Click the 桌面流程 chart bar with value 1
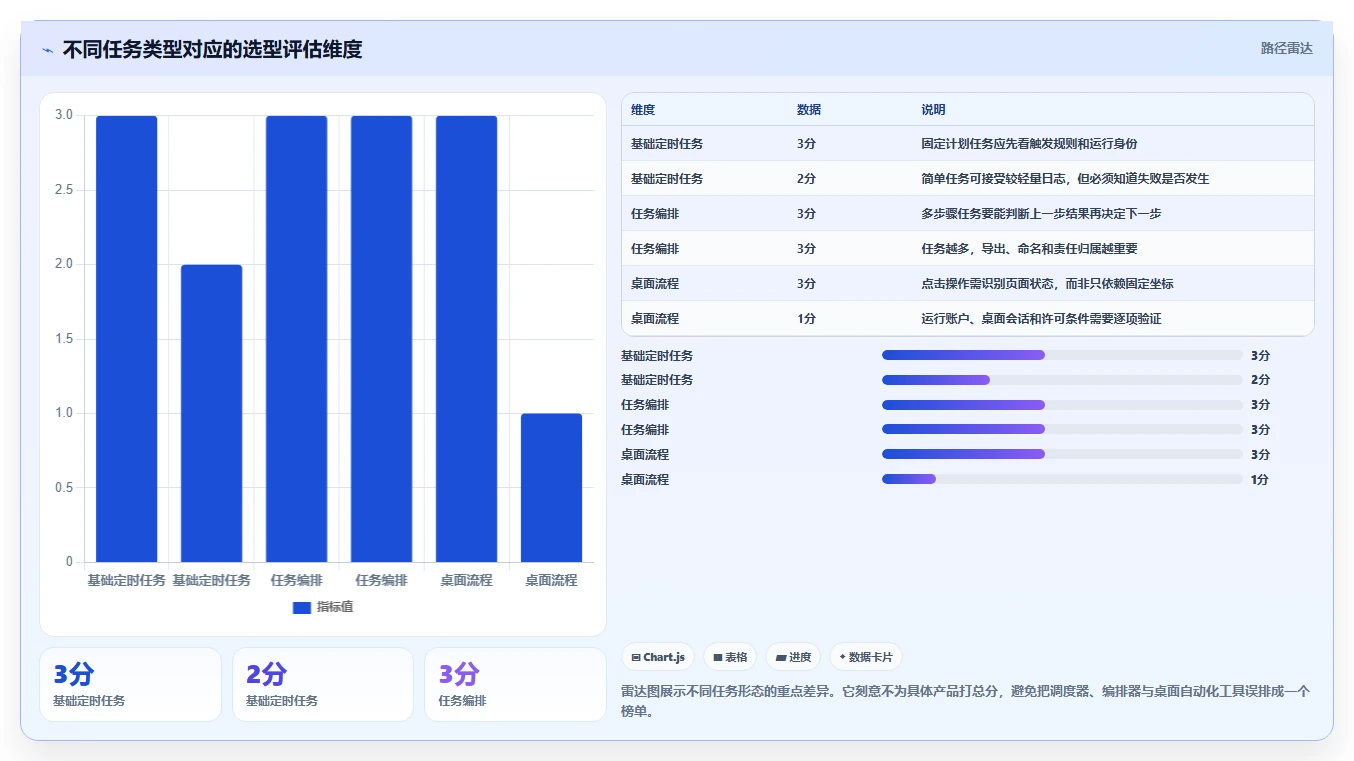This screenshot has width=1354, height=761. [x=551, y=488]
